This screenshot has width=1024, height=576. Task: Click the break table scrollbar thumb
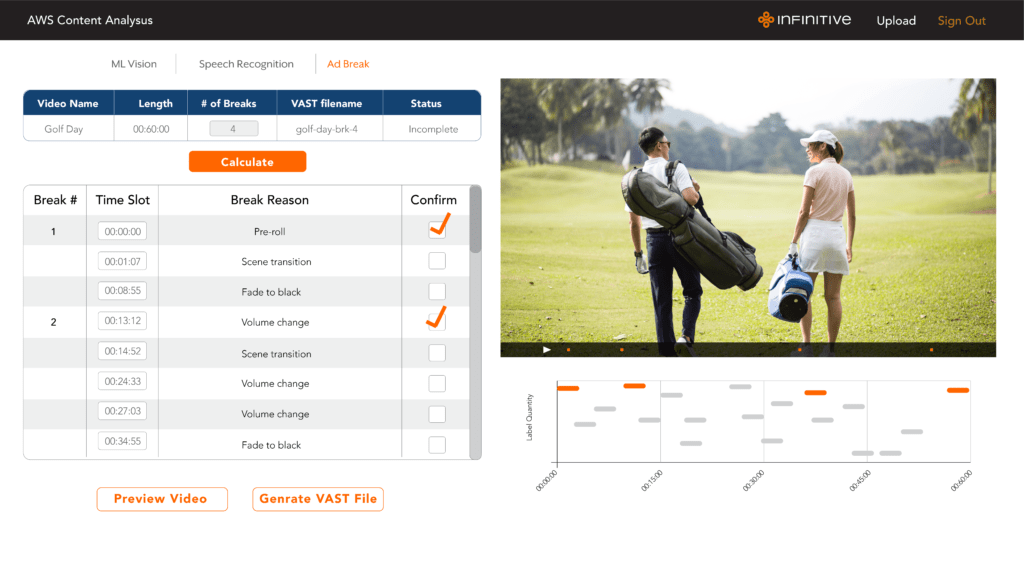coord(475,220)
